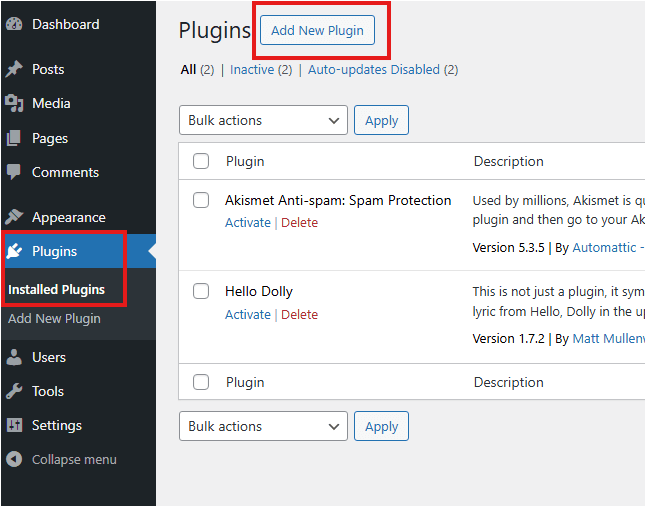
Task: Click the top Apply button
Action: [381, 120]
